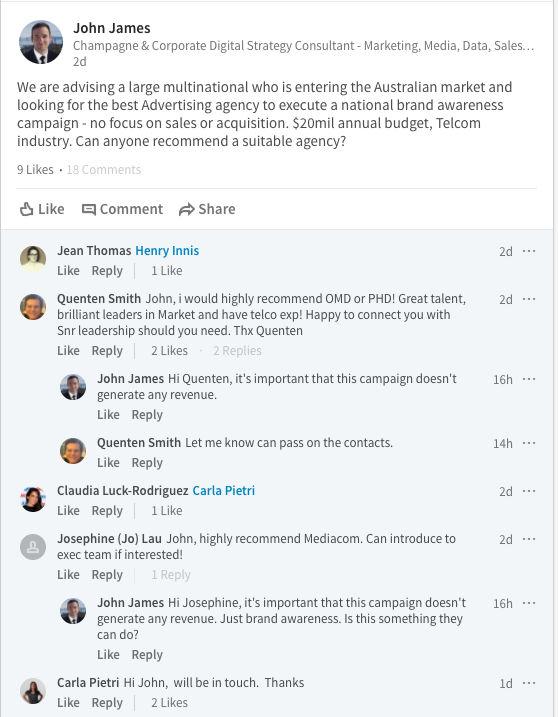Viewport: 558px width, 717px height.
Task: View the 9 Likes on the post
Action: click(x=35, y=170)
